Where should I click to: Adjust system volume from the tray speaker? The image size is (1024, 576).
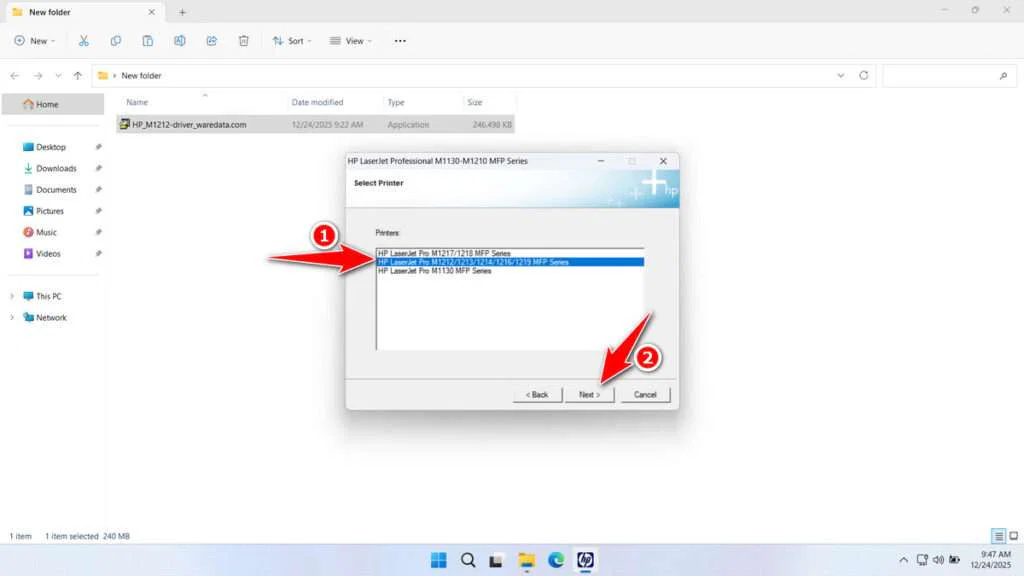point(938,559)
